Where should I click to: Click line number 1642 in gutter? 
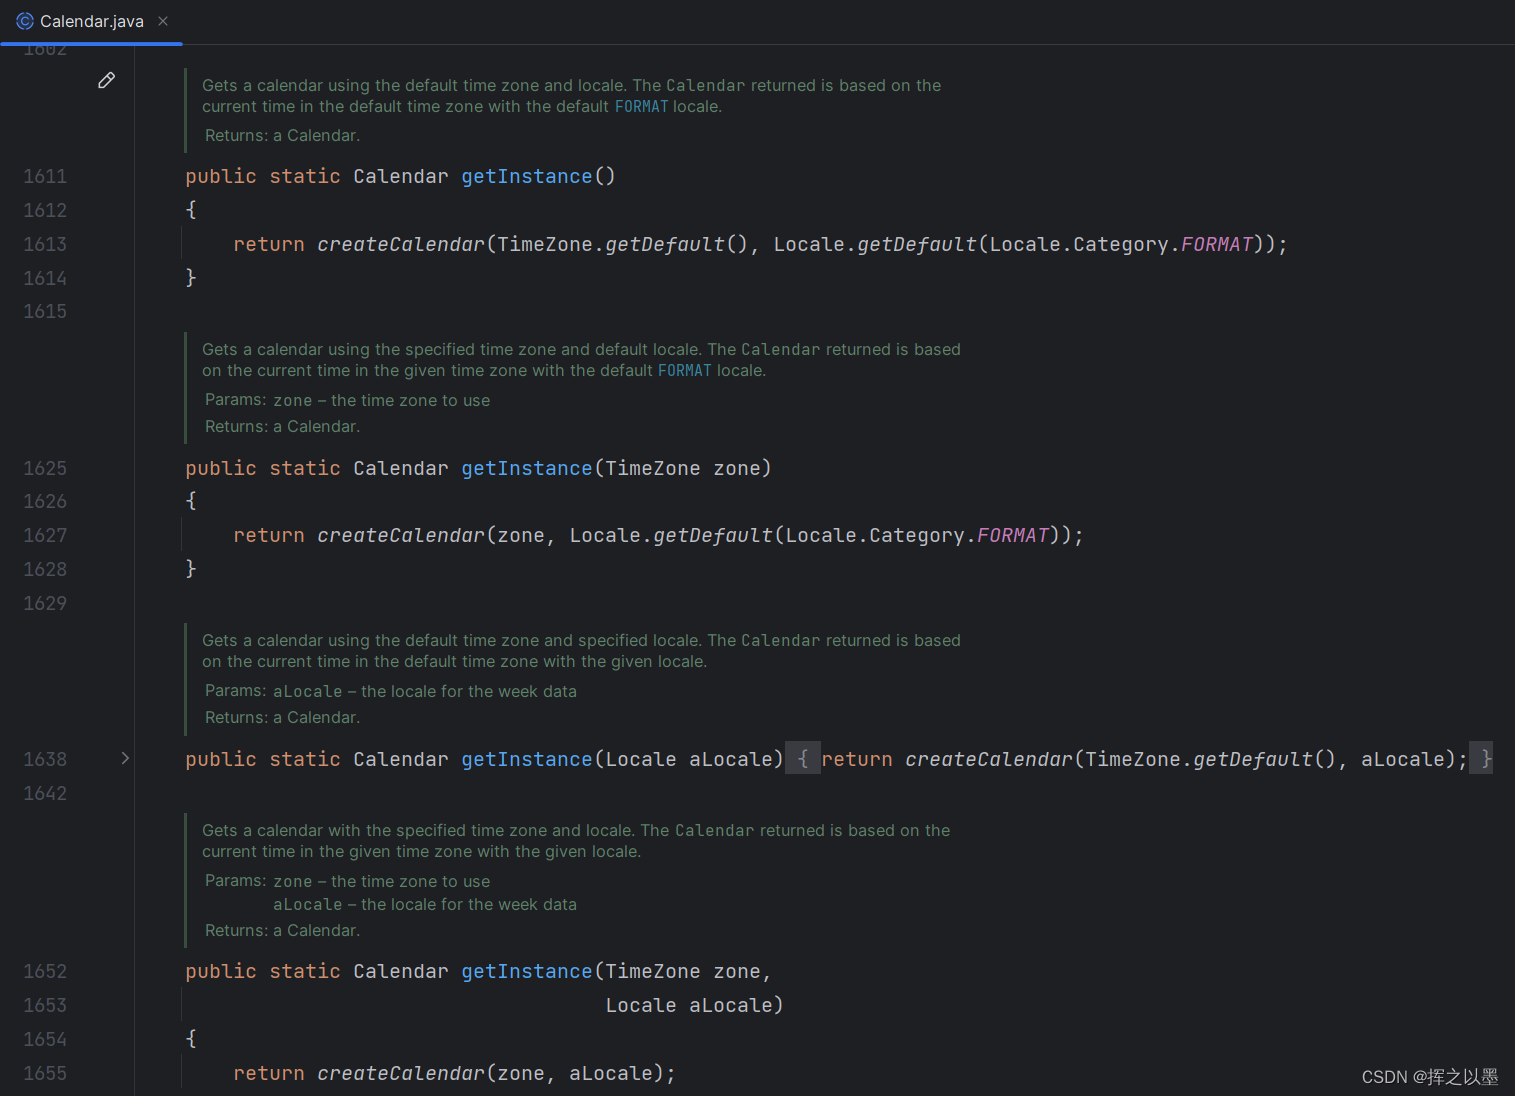coord(45,794)
